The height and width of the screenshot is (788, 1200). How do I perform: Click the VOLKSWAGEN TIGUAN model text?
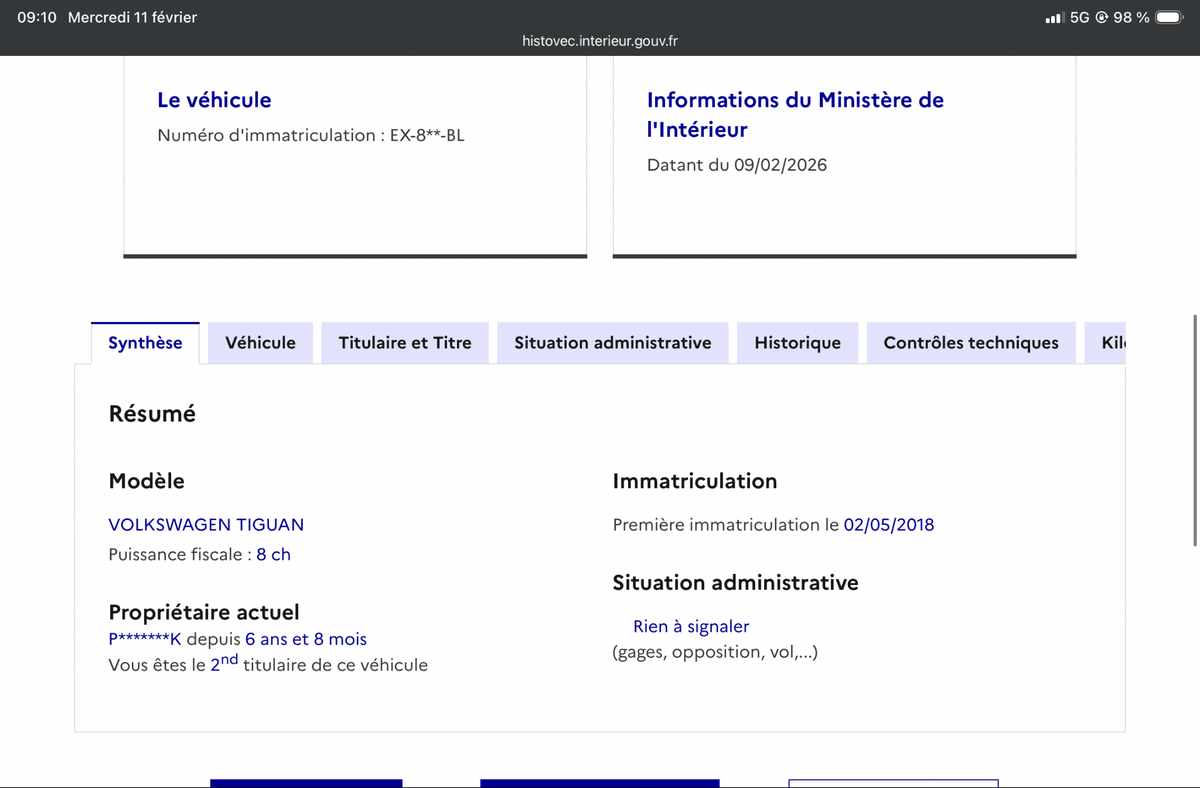(x=206, y=525)
